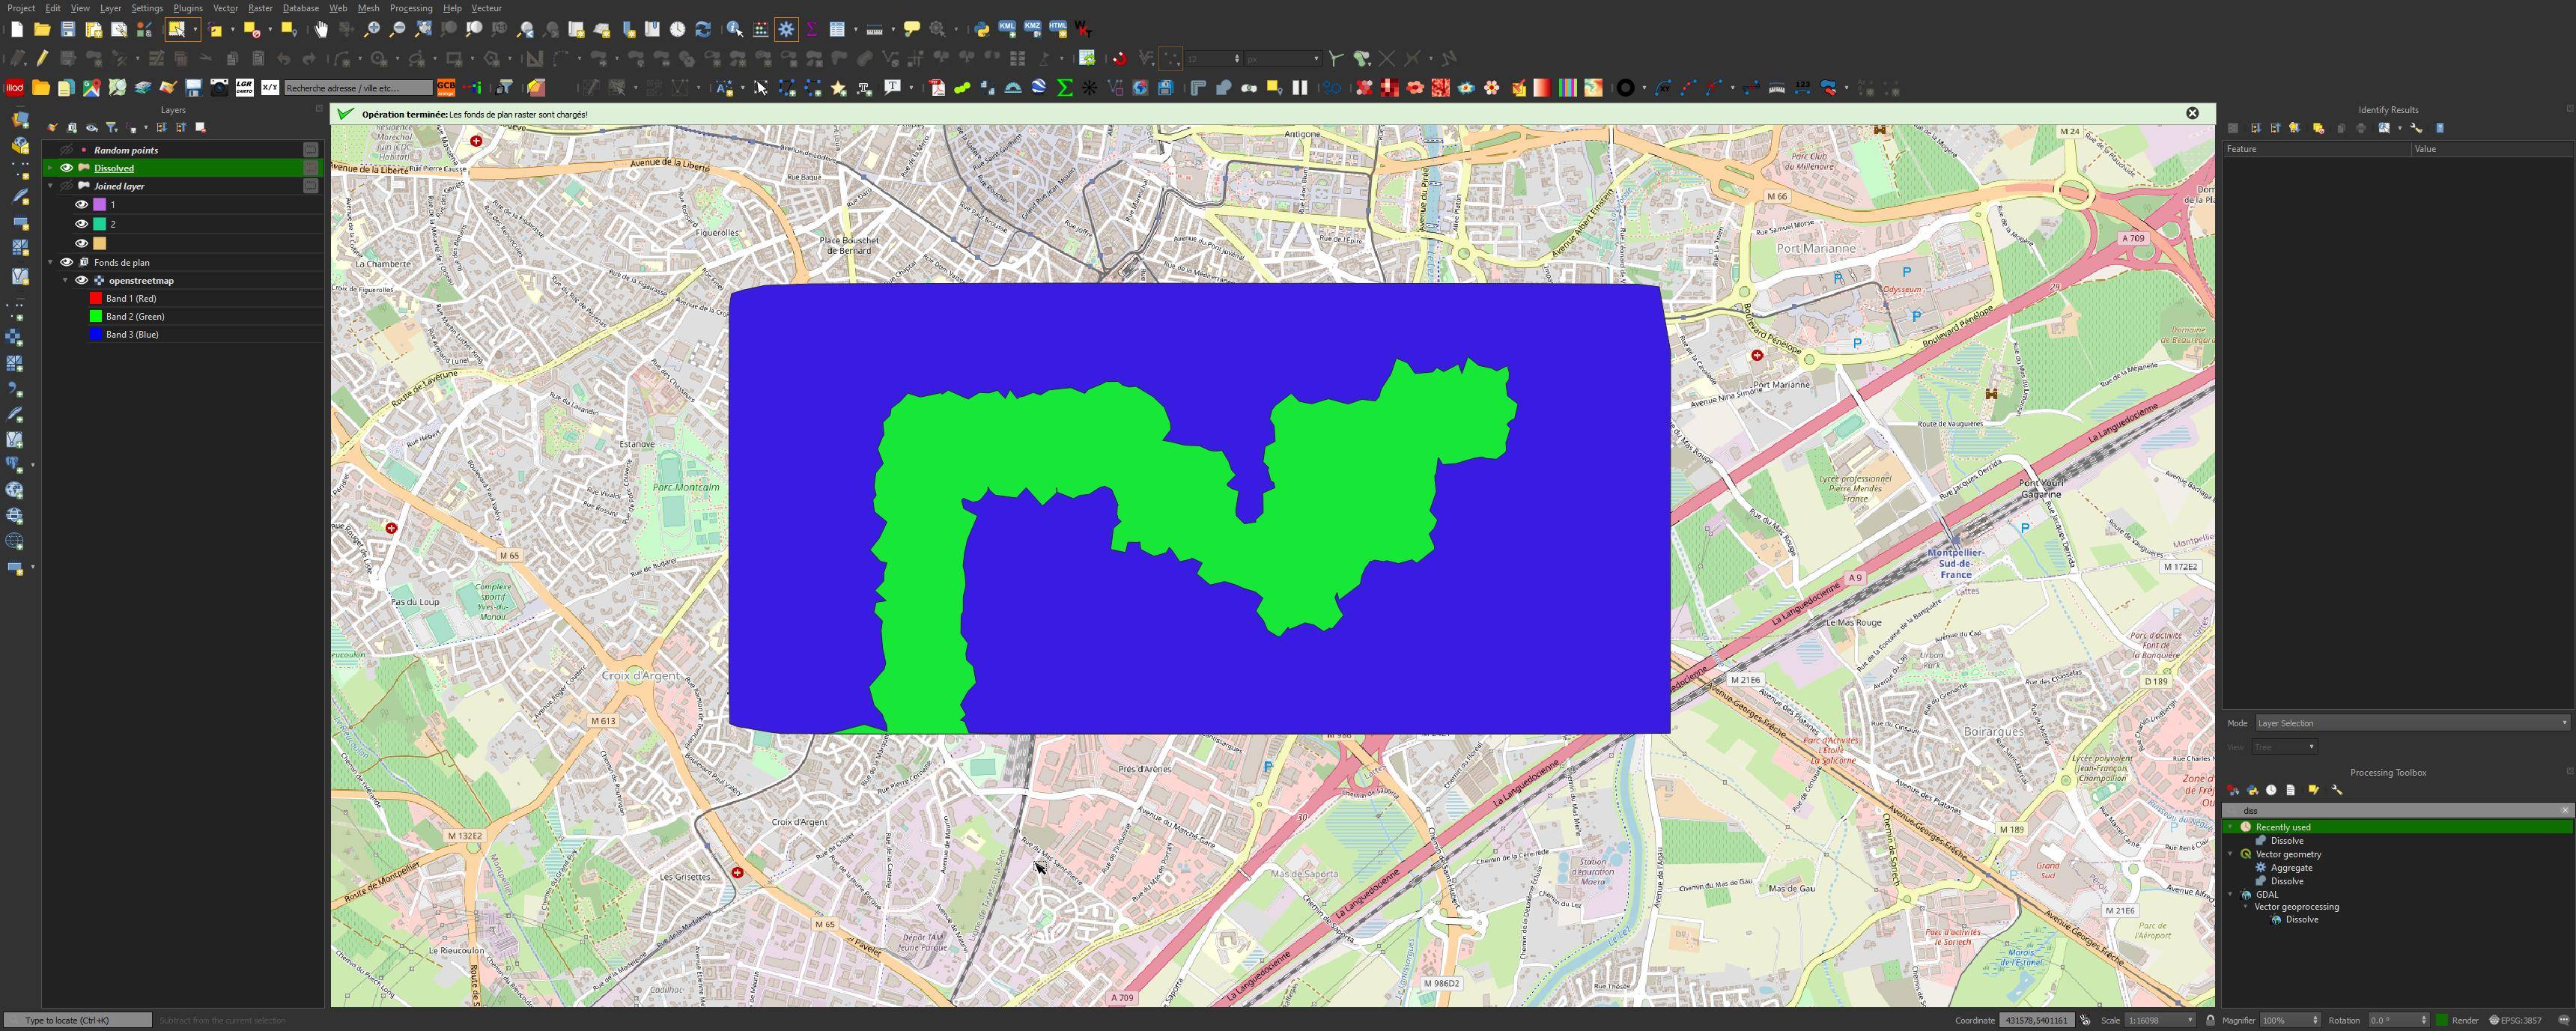Image resolution: width=2576 pixels, height=1031 pixels.
Task: Show the Random points layer
Action: point(66,150)
